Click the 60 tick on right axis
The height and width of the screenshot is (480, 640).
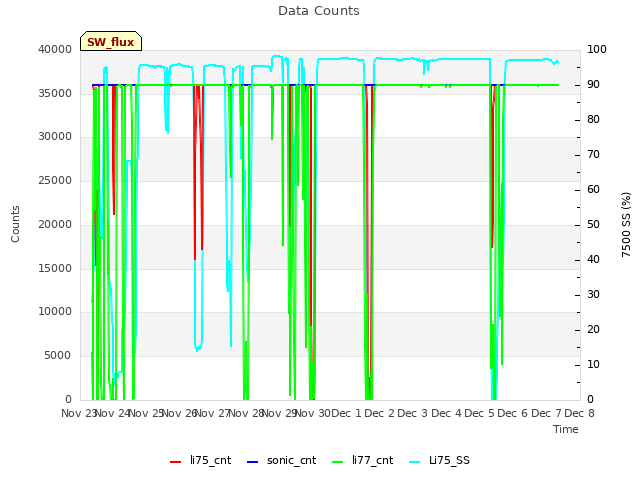click(593, 189)
